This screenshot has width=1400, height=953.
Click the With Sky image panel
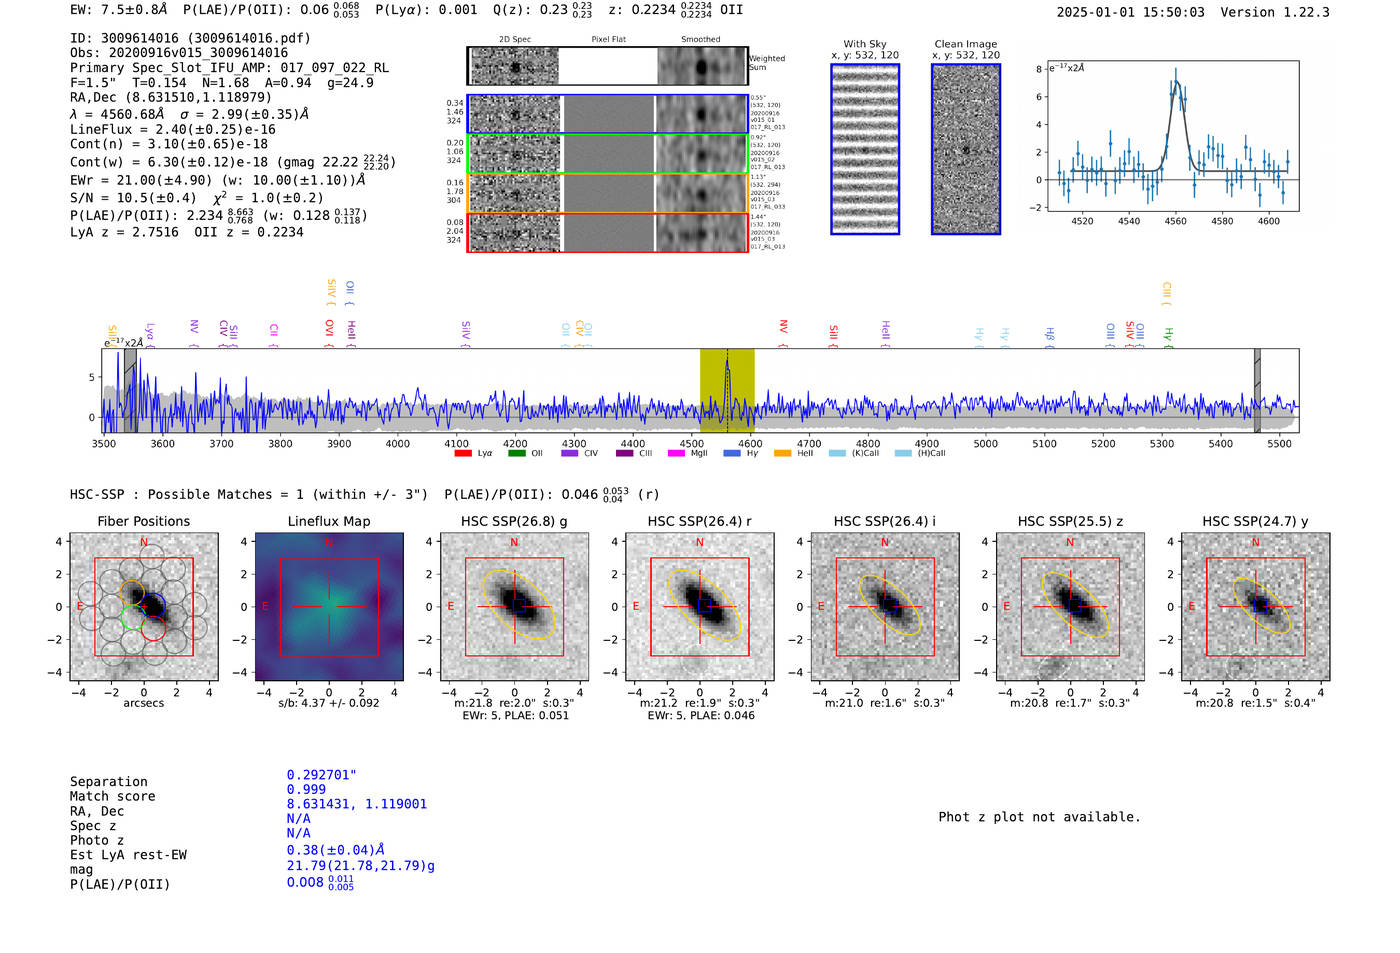coord(865,149)
